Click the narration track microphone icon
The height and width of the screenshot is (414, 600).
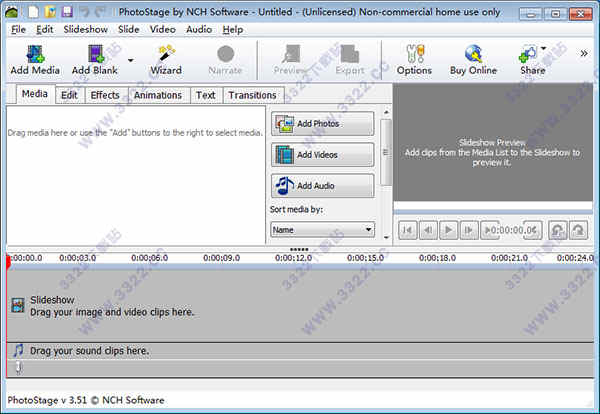pyautogui.click(x=18, y=367)
